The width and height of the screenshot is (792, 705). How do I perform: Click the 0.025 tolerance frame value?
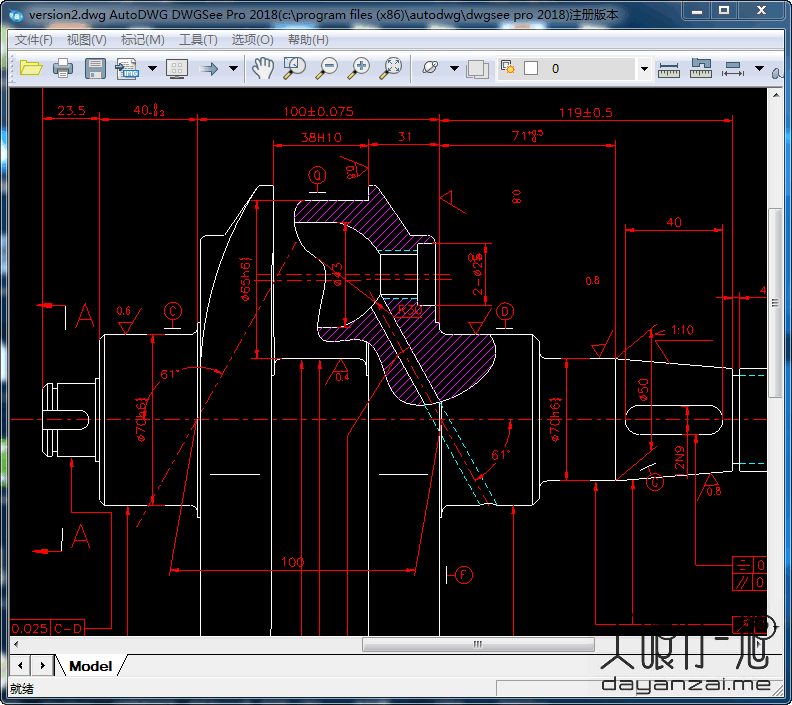[29, 628]
